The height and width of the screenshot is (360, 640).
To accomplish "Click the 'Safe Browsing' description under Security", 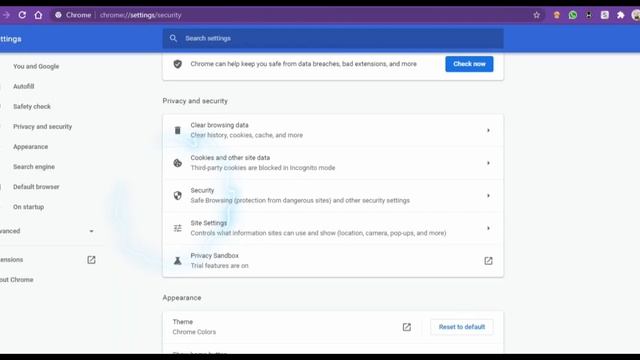I will click(300, 200).
